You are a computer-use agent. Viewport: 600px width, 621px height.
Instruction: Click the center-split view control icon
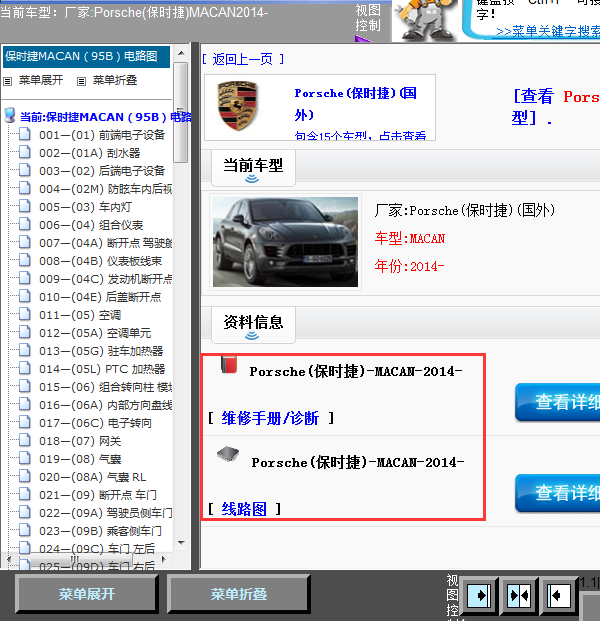519,596
